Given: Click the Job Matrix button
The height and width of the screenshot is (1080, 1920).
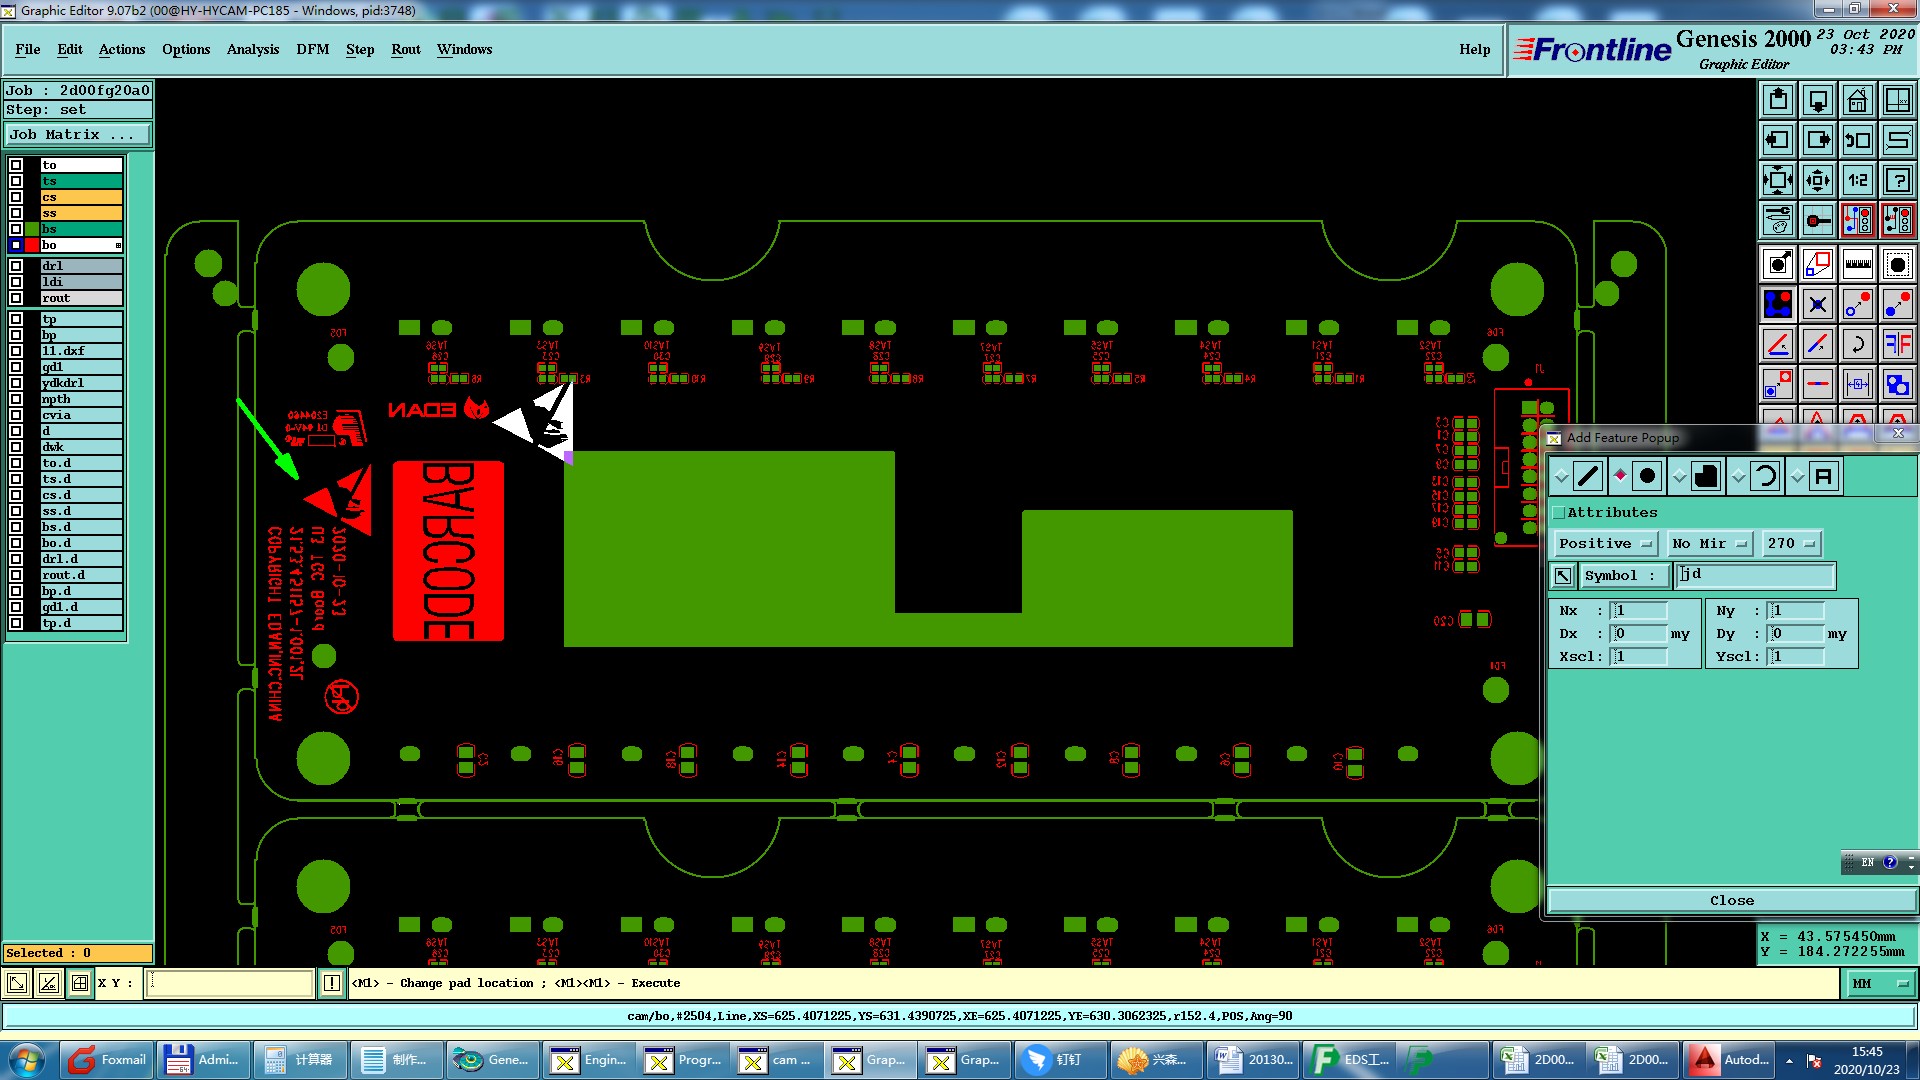Looking at the screenshot, I should (78, 135).
